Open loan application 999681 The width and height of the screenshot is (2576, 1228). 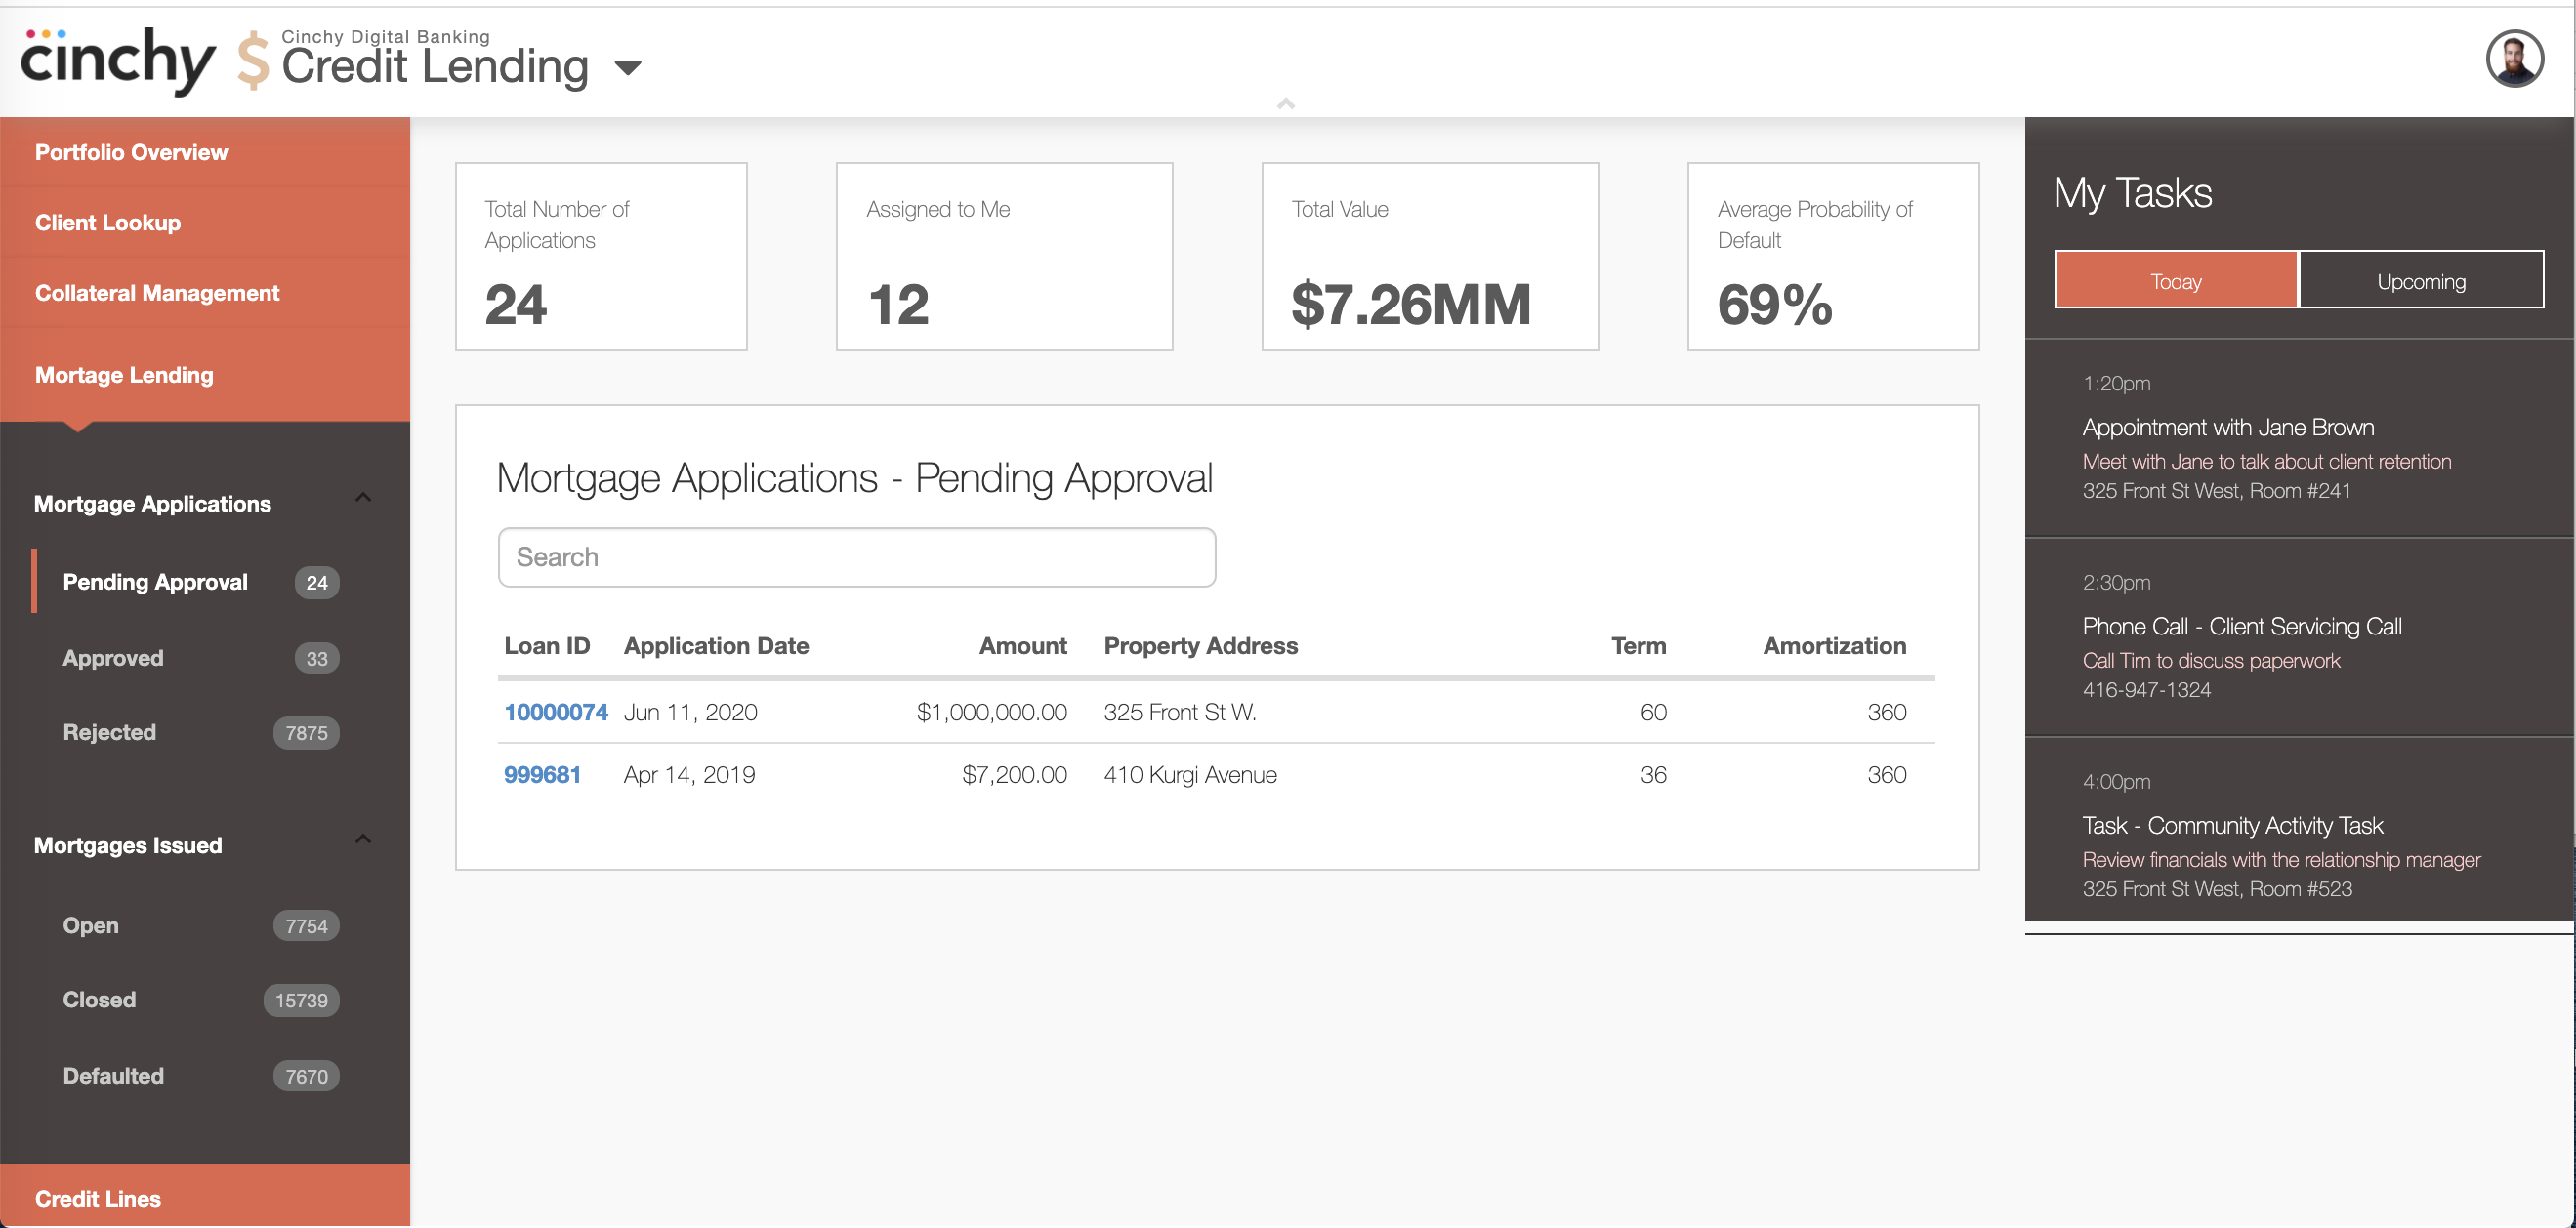546,773
